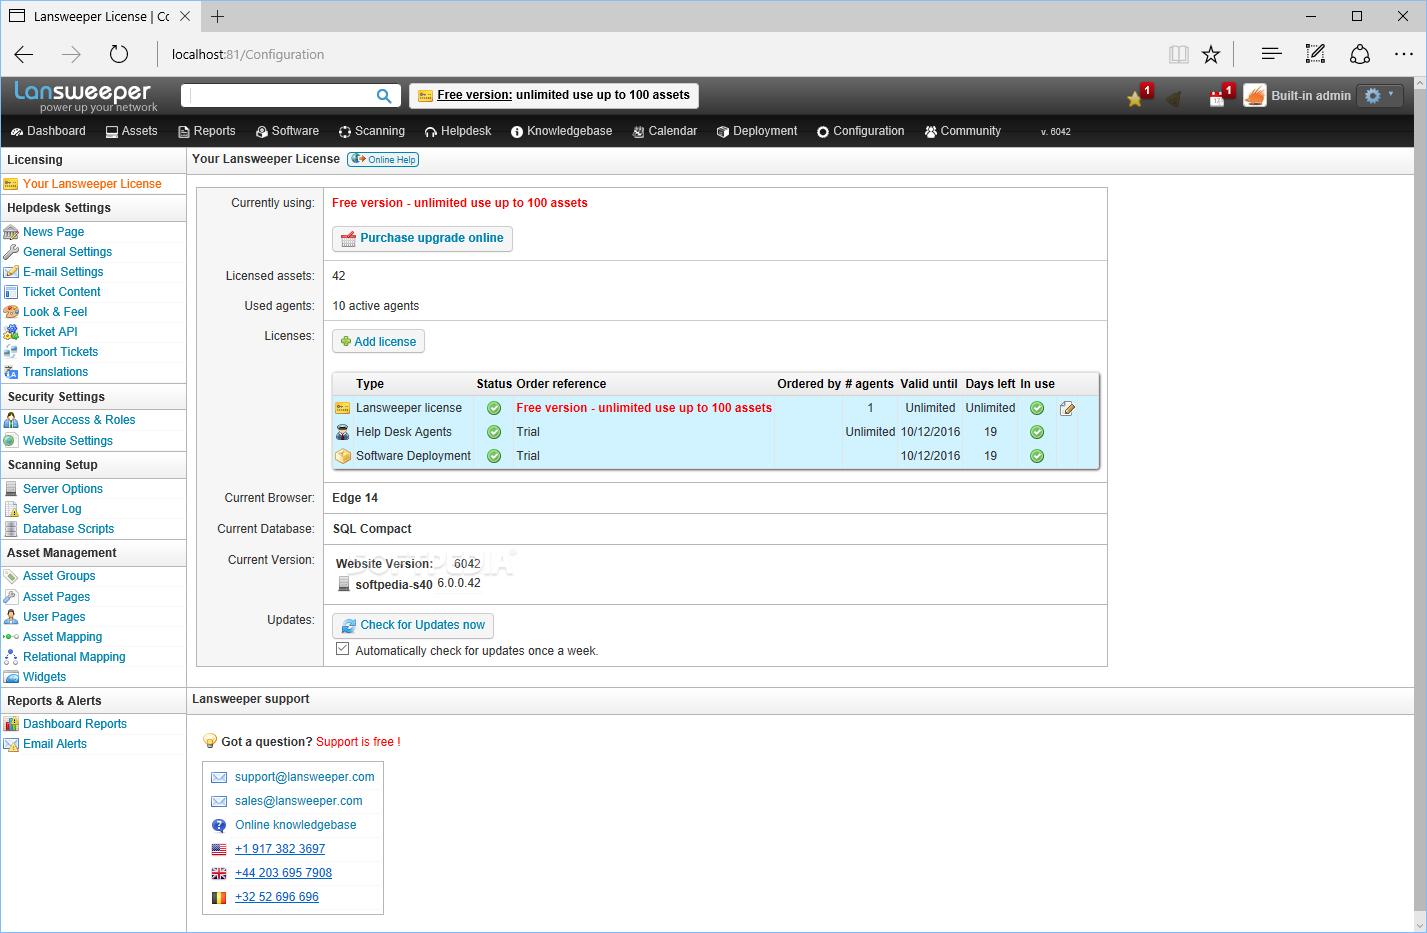Viewport: 1427px width, 933px height.
Task: Click the search magnifier icon in the header
Action: 384,96
